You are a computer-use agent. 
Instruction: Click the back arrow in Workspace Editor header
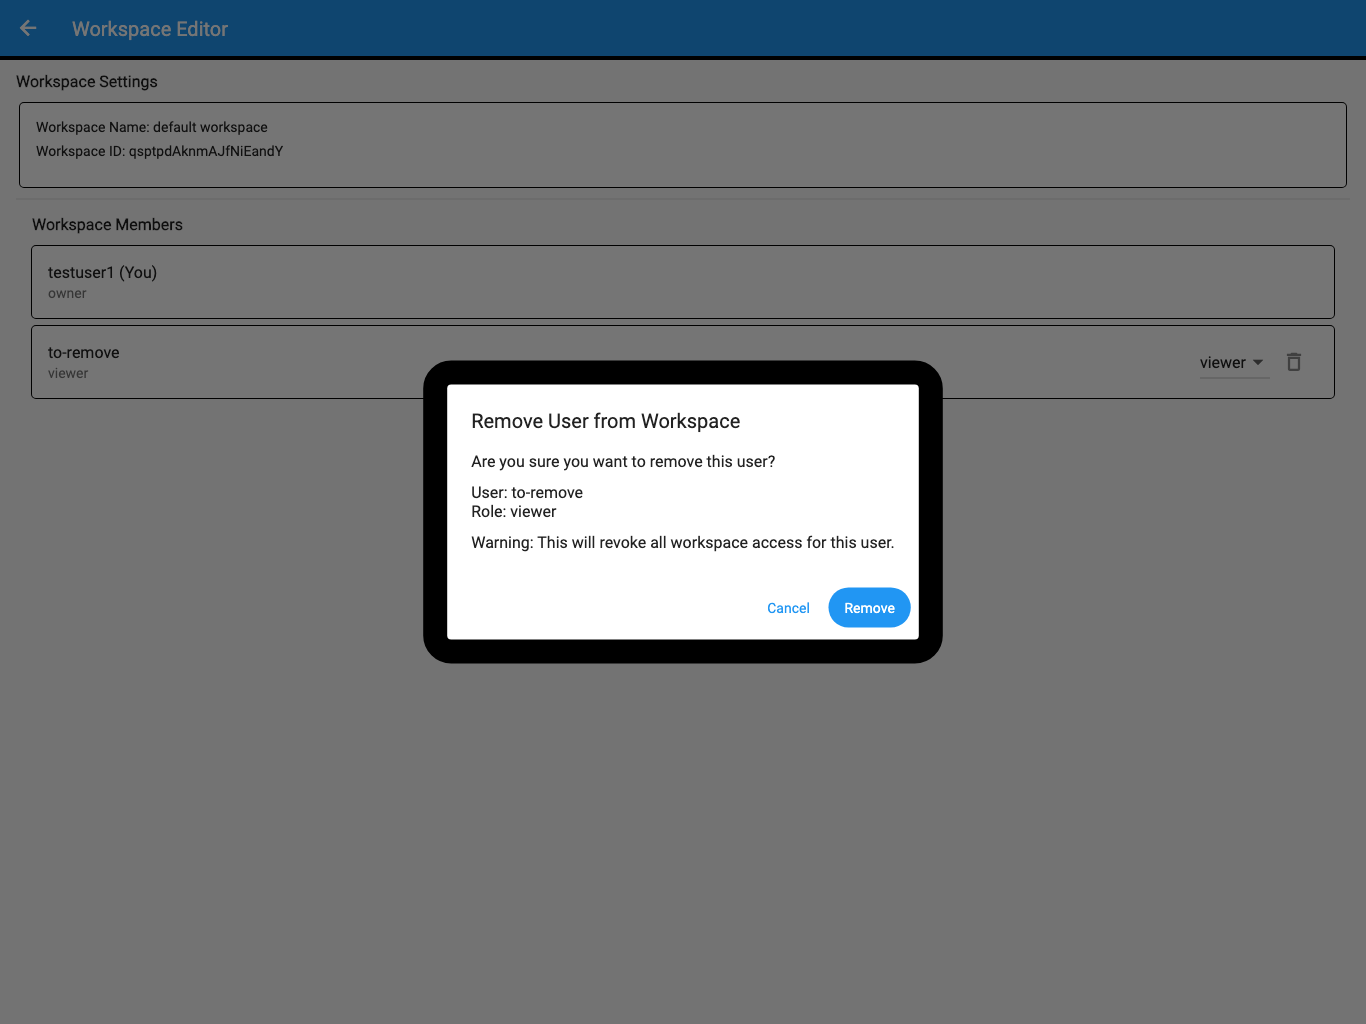tap(28, 28)
